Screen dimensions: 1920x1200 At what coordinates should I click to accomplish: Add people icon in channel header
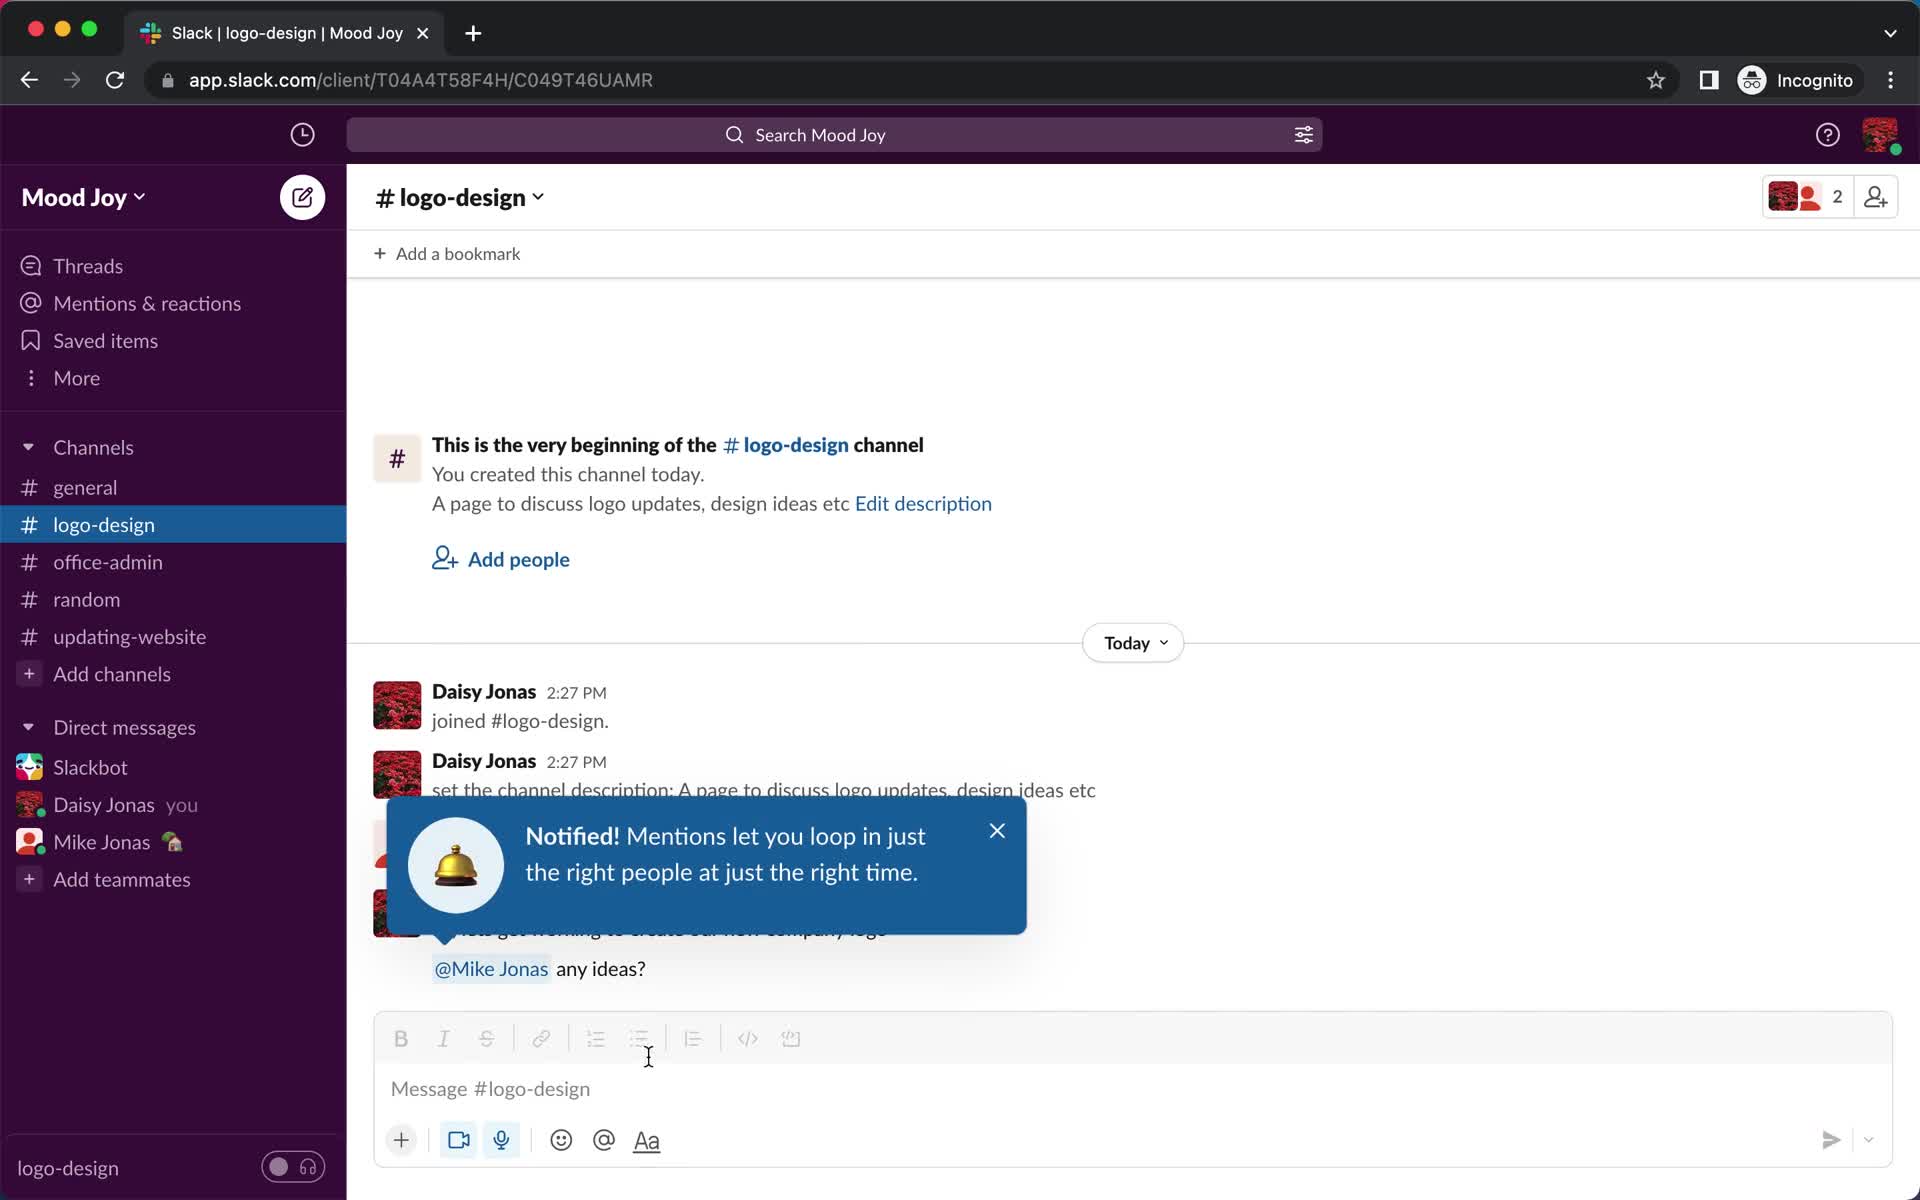coord(1876,197)
